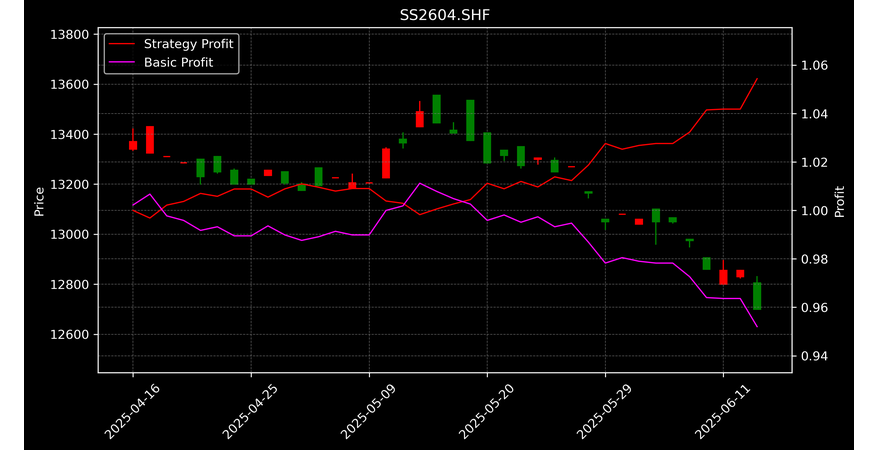Click the Profit axis title
This screenshot has width=878, height=450.
pyautogui.click(x=839, y=201)
